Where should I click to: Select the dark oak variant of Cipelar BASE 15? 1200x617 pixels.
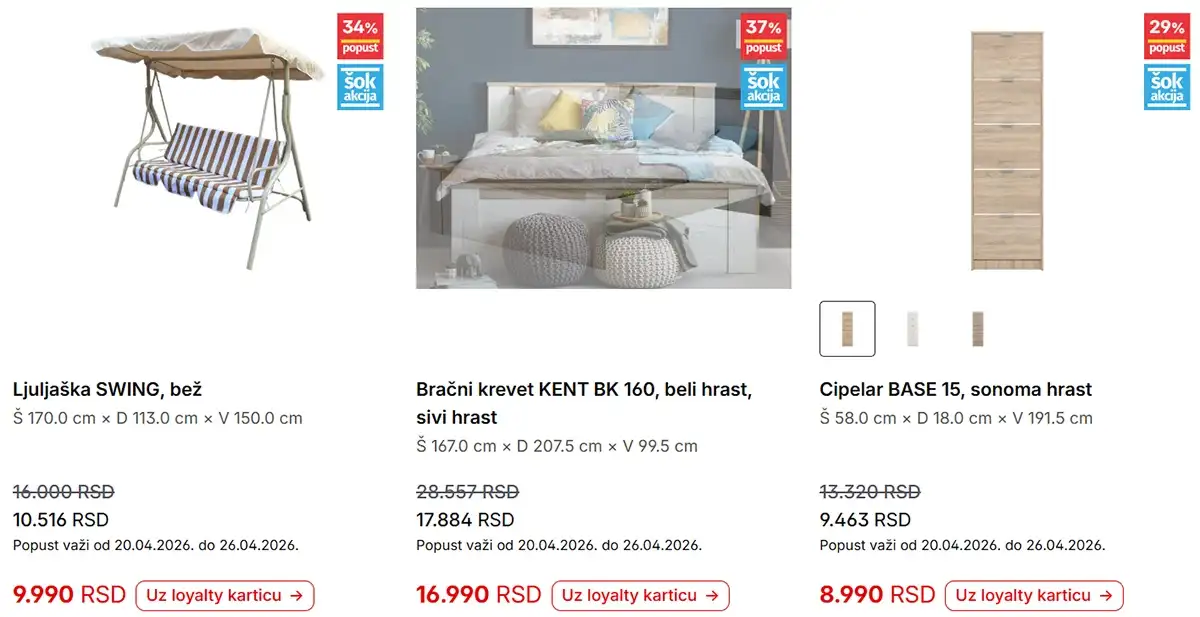(x=975, y=328)
